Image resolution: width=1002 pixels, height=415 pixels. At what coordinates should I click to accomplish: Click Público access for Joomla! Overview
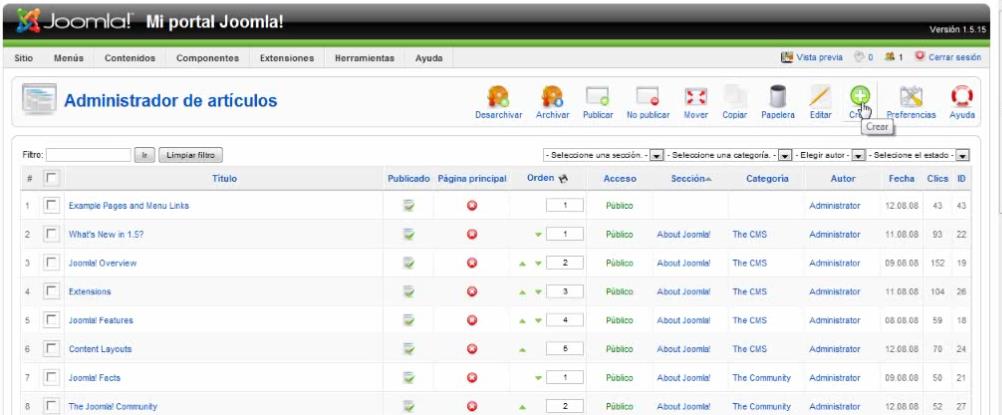pos(619,263)
